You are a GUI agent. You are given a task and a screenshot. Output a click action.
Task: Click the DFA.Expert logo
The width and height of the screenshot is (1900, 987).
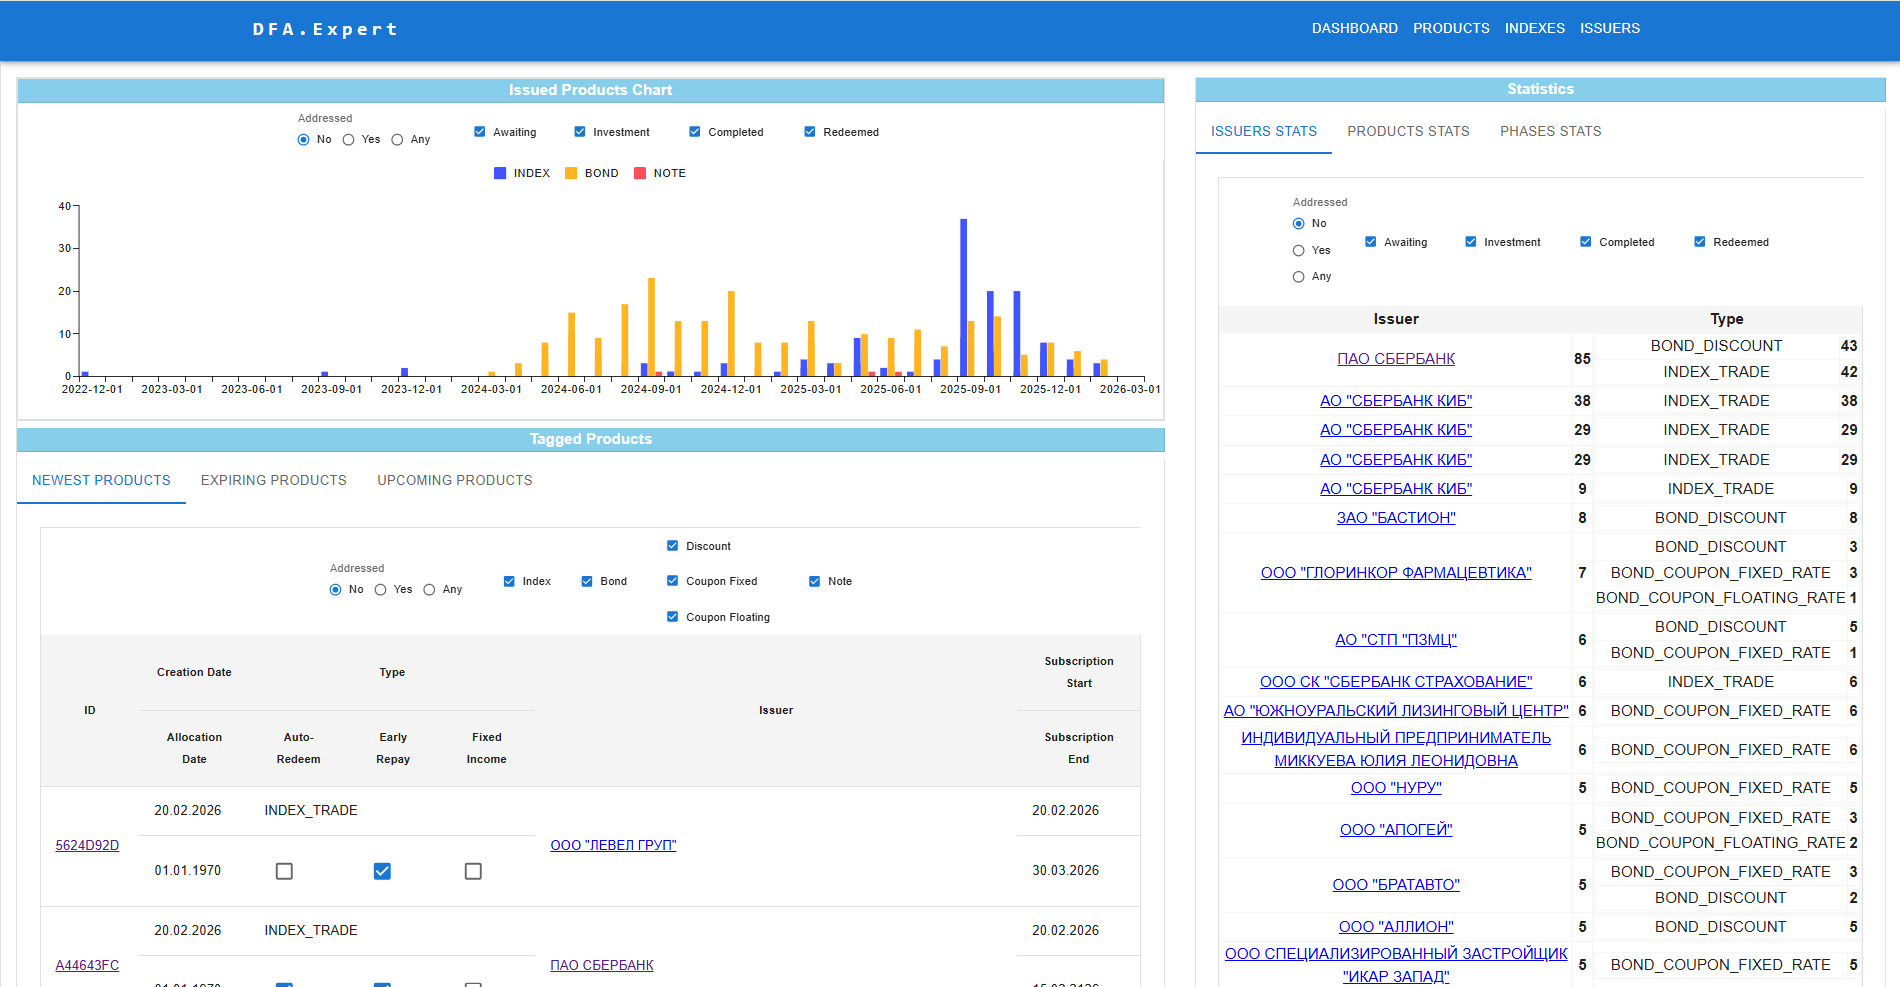tap(325, 29)
